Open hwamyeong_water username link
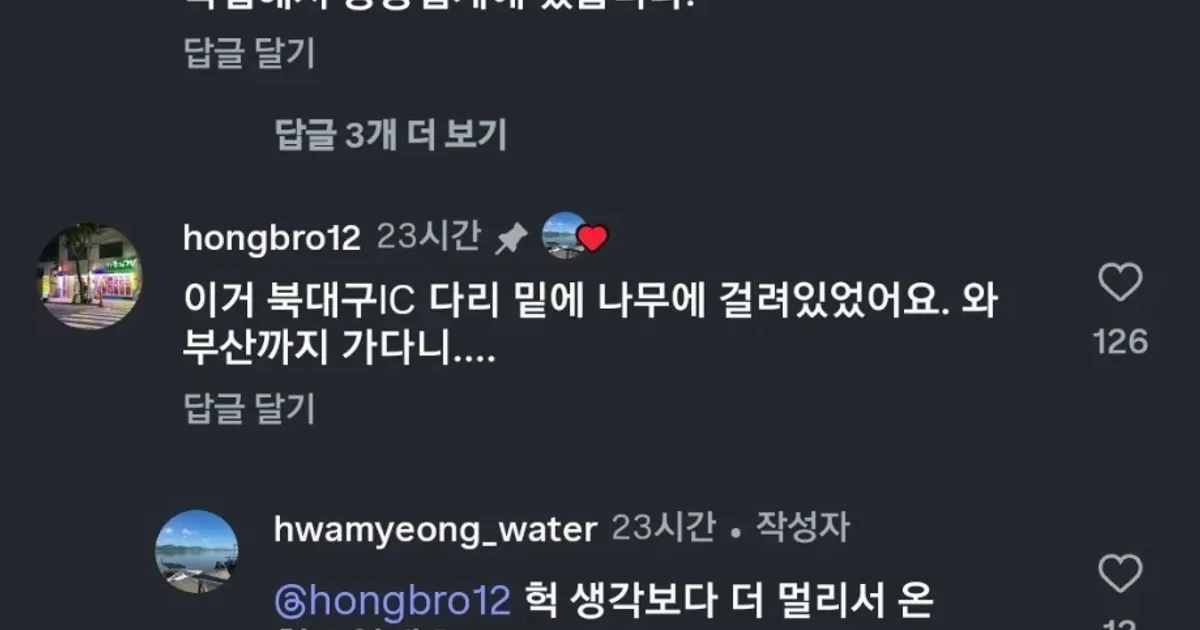 point(435,530)
